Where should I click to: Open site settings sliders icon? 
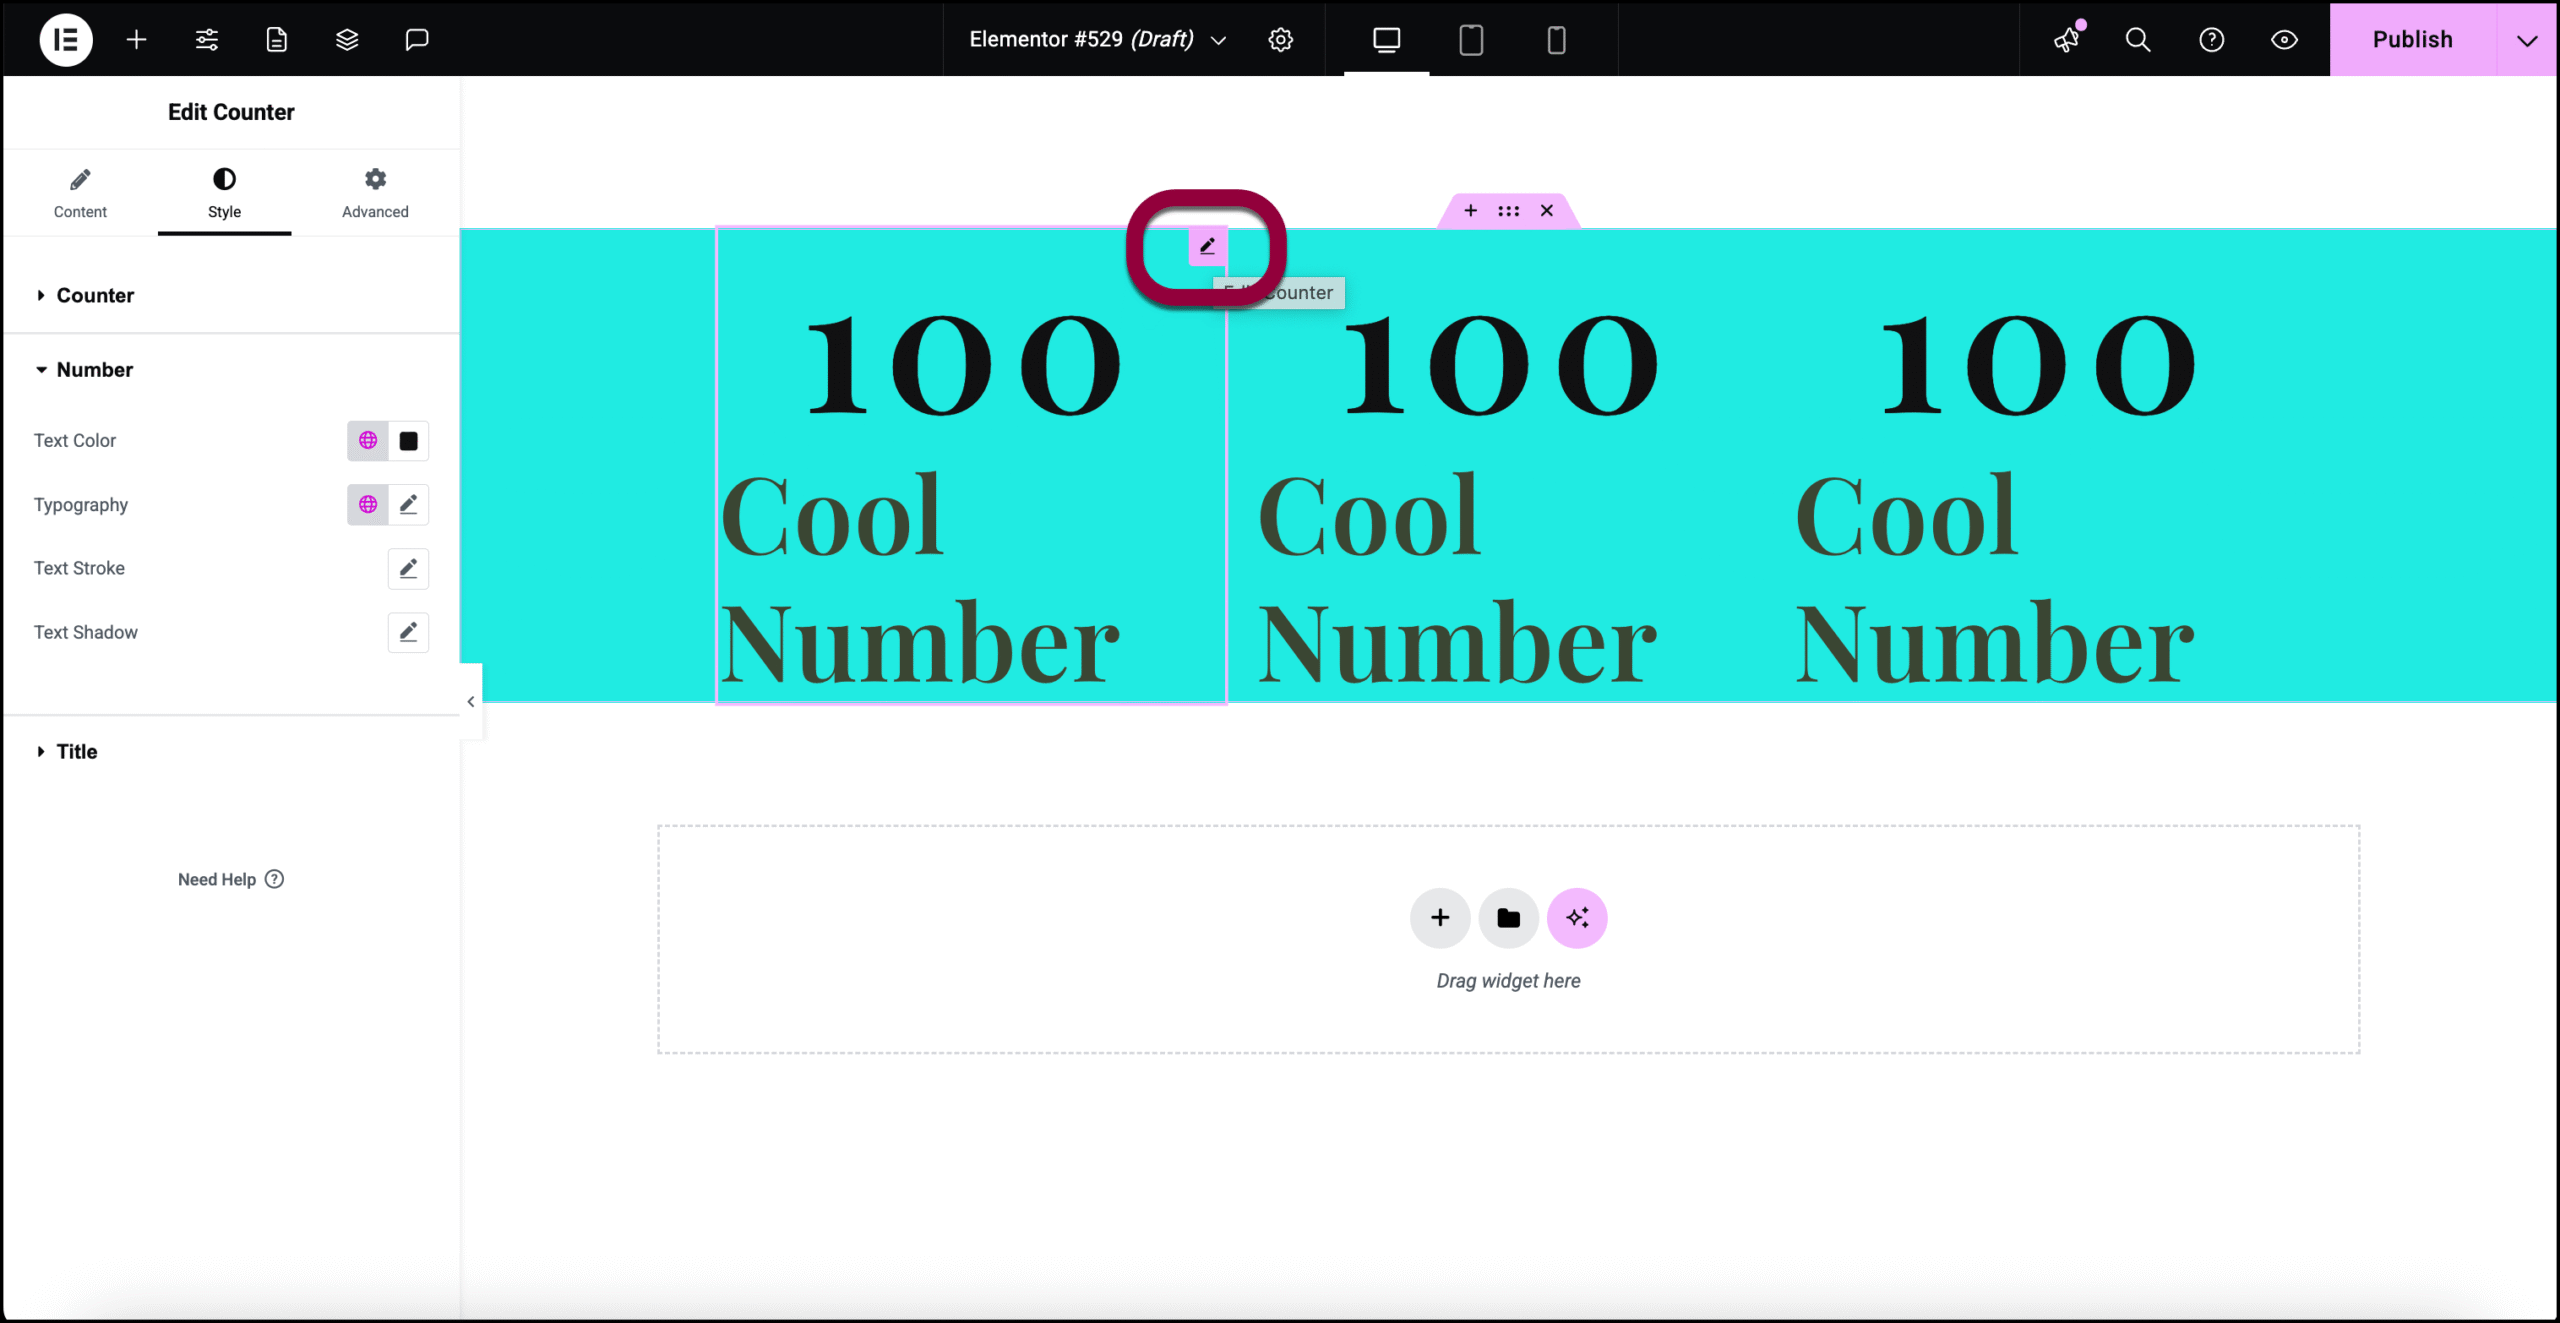pyautogui.click(x=207, y=40)
